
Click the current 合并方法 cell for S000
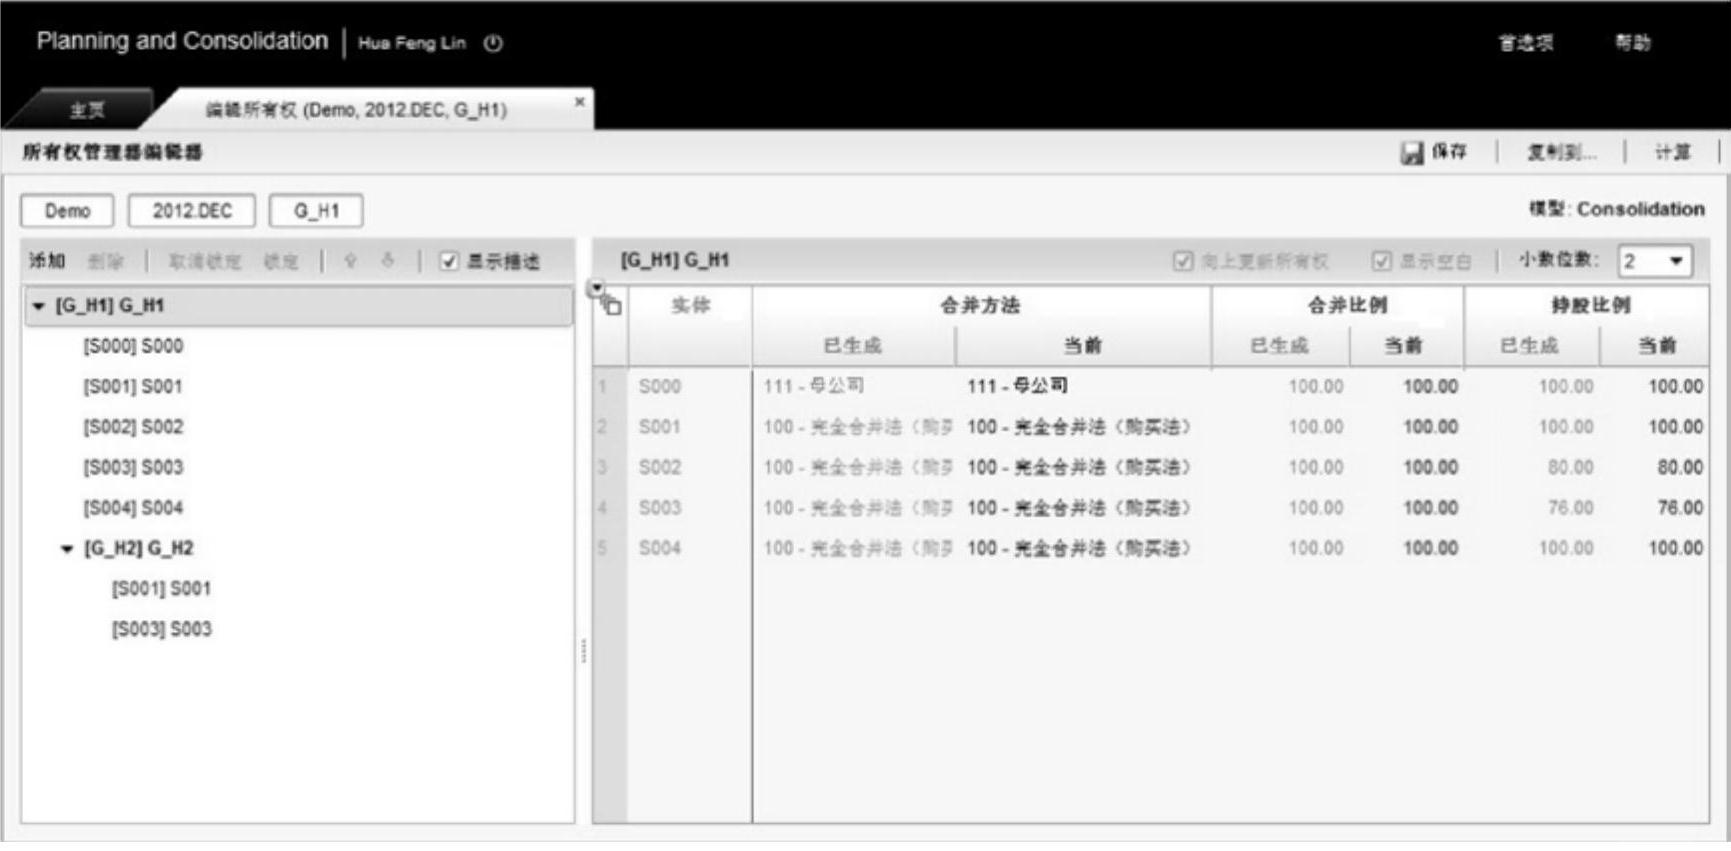tap(1083, 387)
